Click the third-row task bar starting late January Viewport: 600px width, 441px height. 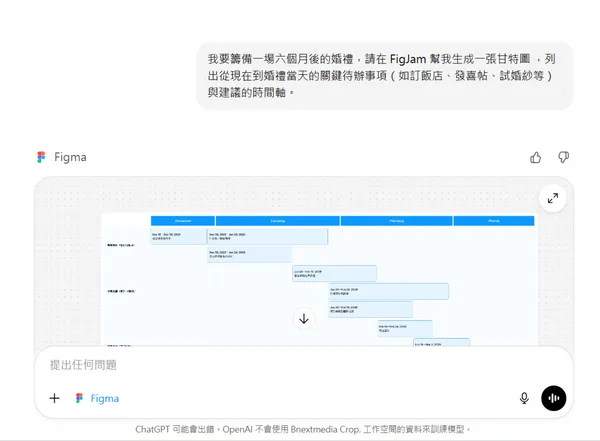[334, 273]
